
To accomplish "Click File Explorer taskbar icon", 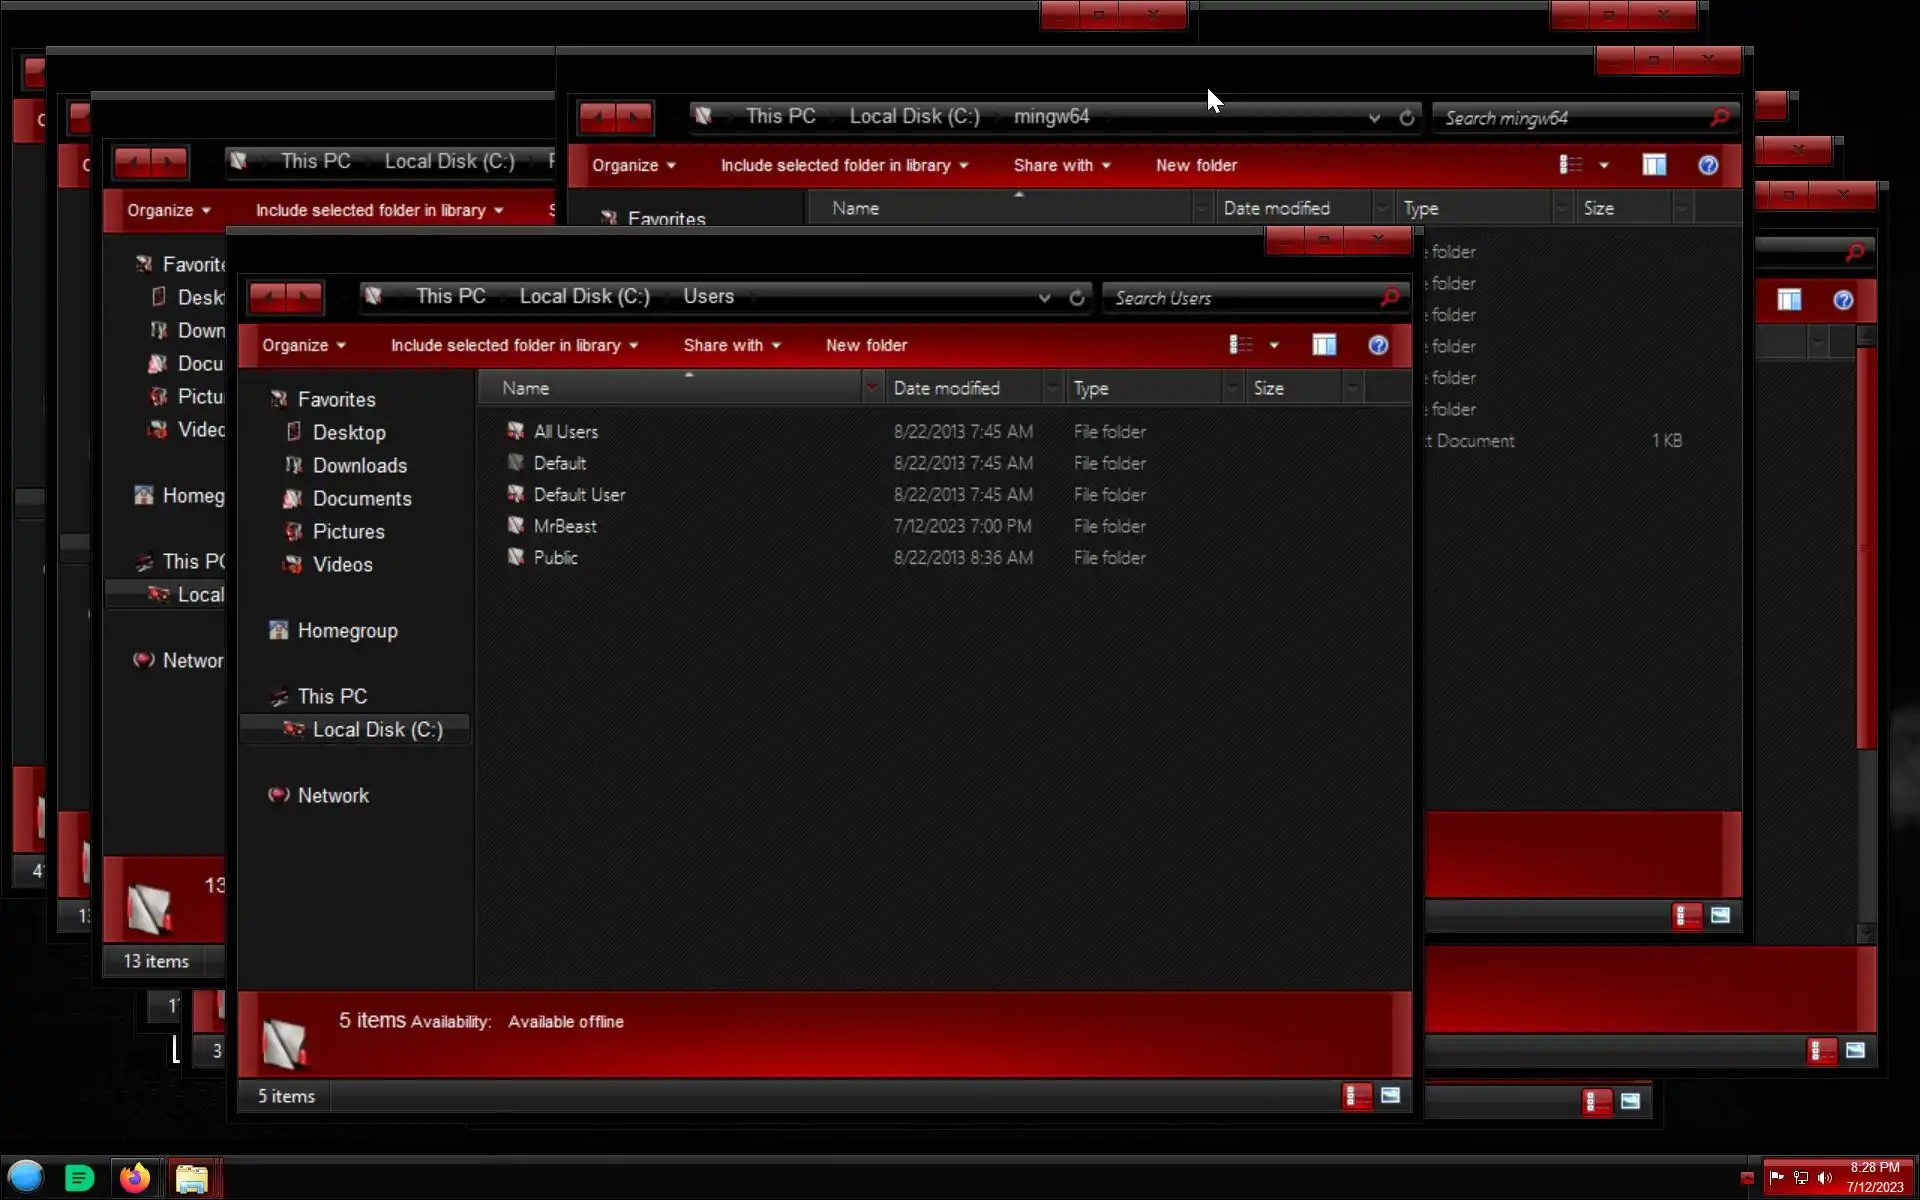I will (x=191, y=1178).
